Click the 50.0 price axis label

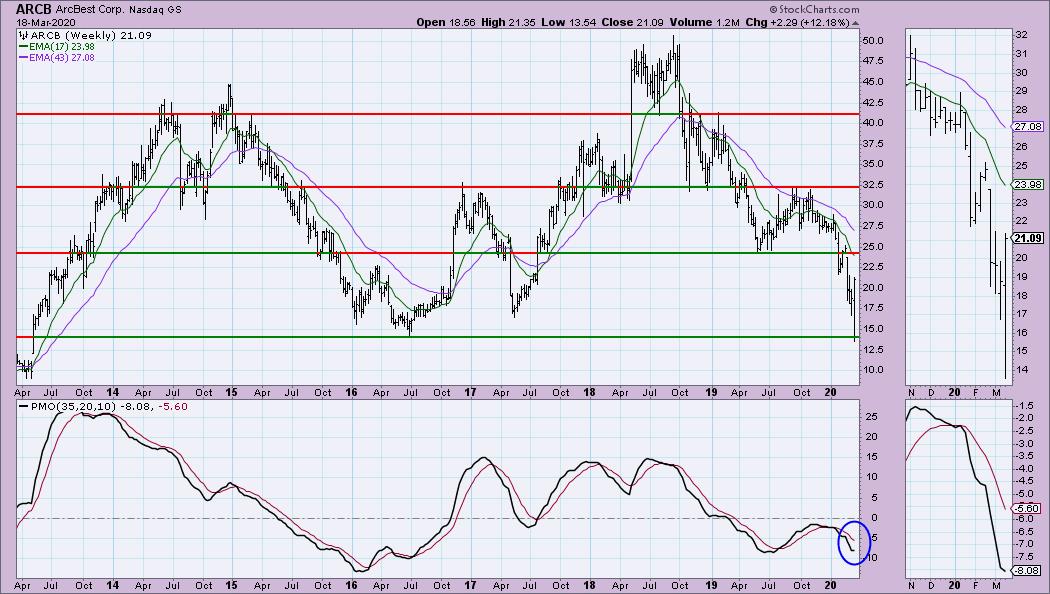click(x=874, y=40)
